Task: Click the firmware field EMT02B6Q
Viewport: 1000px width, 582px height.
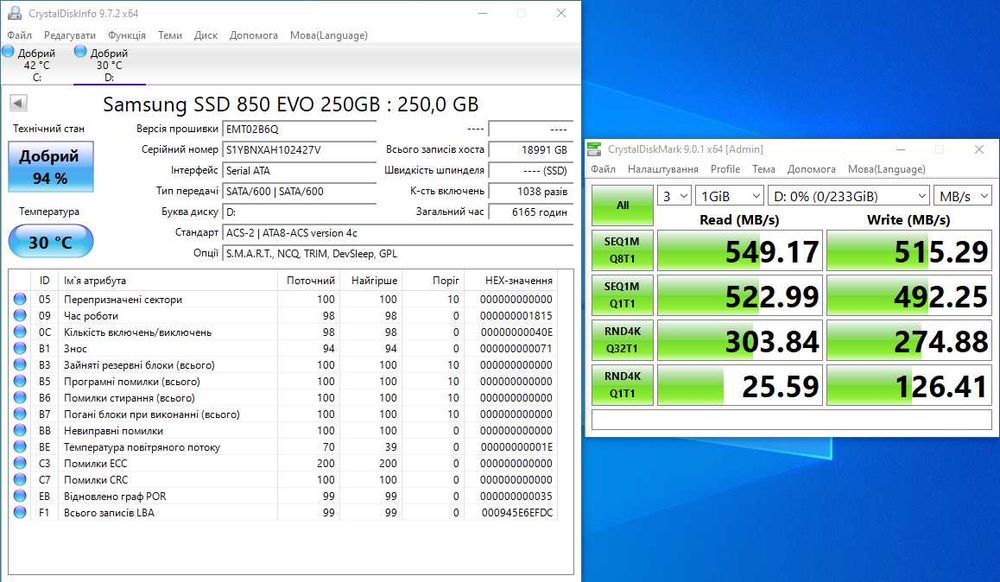Action: pos(299,129)
